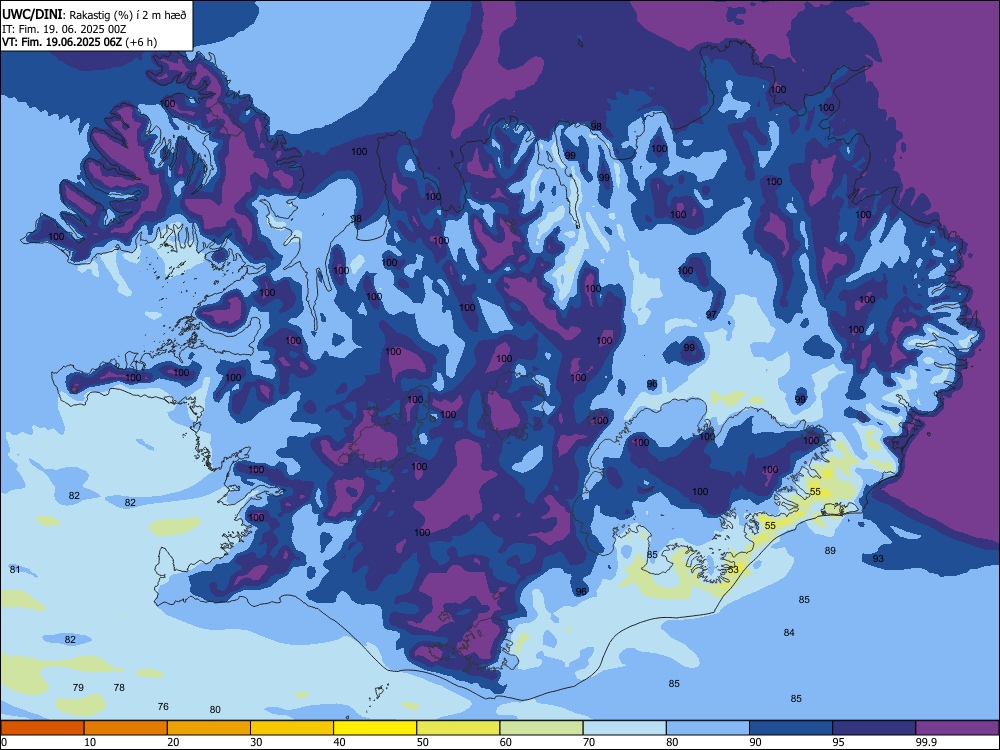Viewport: 1000px width, 750px height.
Task: Select the light blue 80–90 legend swatch
Action: tap(708, 728)
